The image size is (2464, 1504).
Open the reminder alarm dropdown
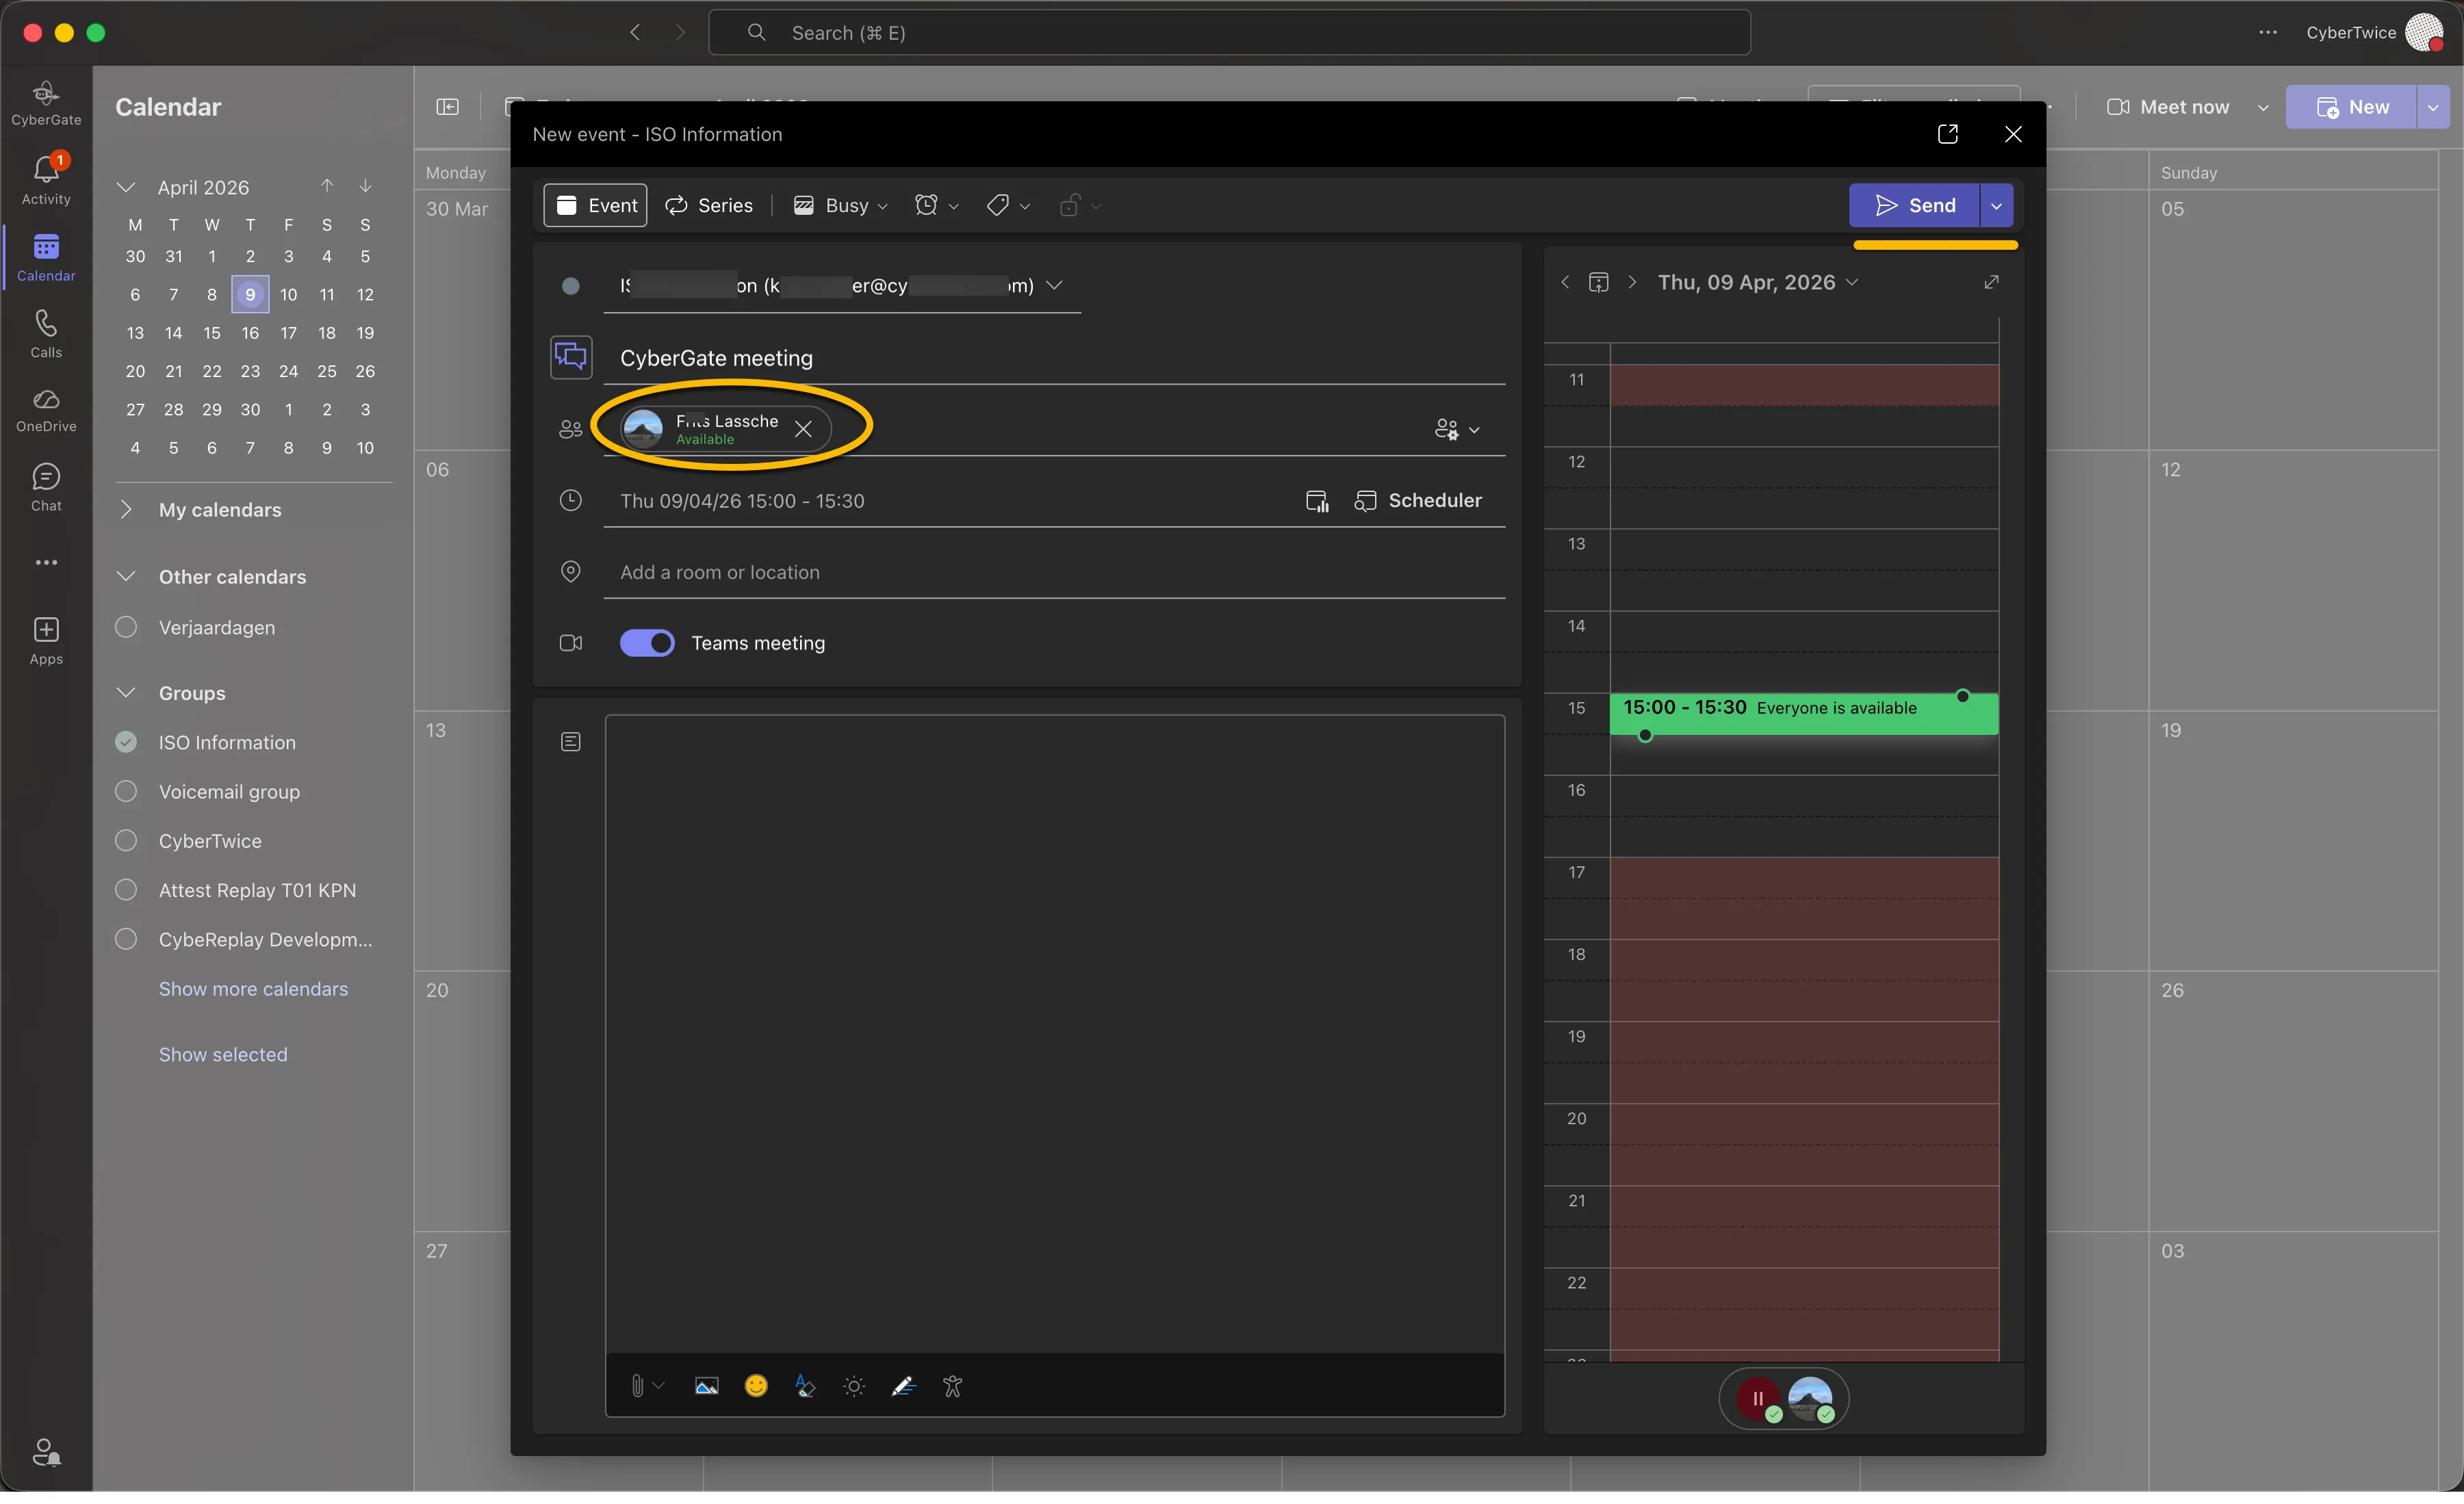pos(936,205)
